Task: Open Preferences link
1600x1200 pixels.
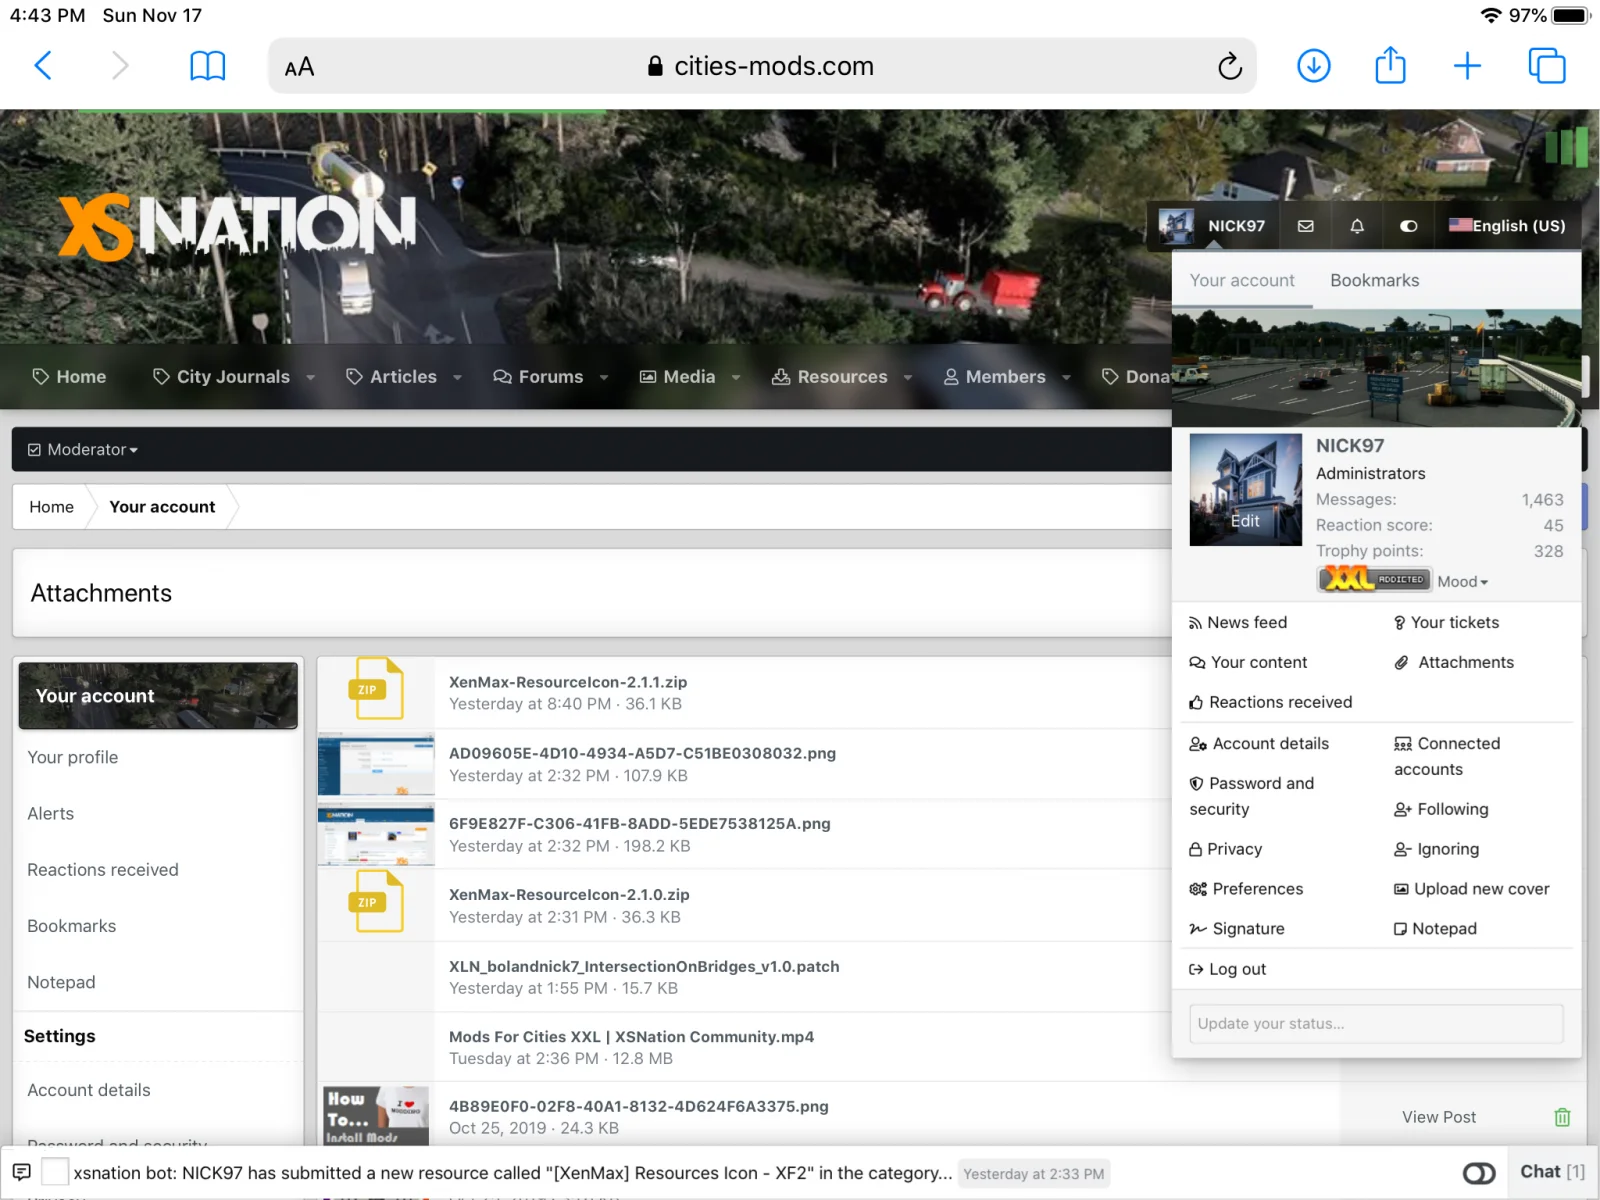Action: 1246,889
